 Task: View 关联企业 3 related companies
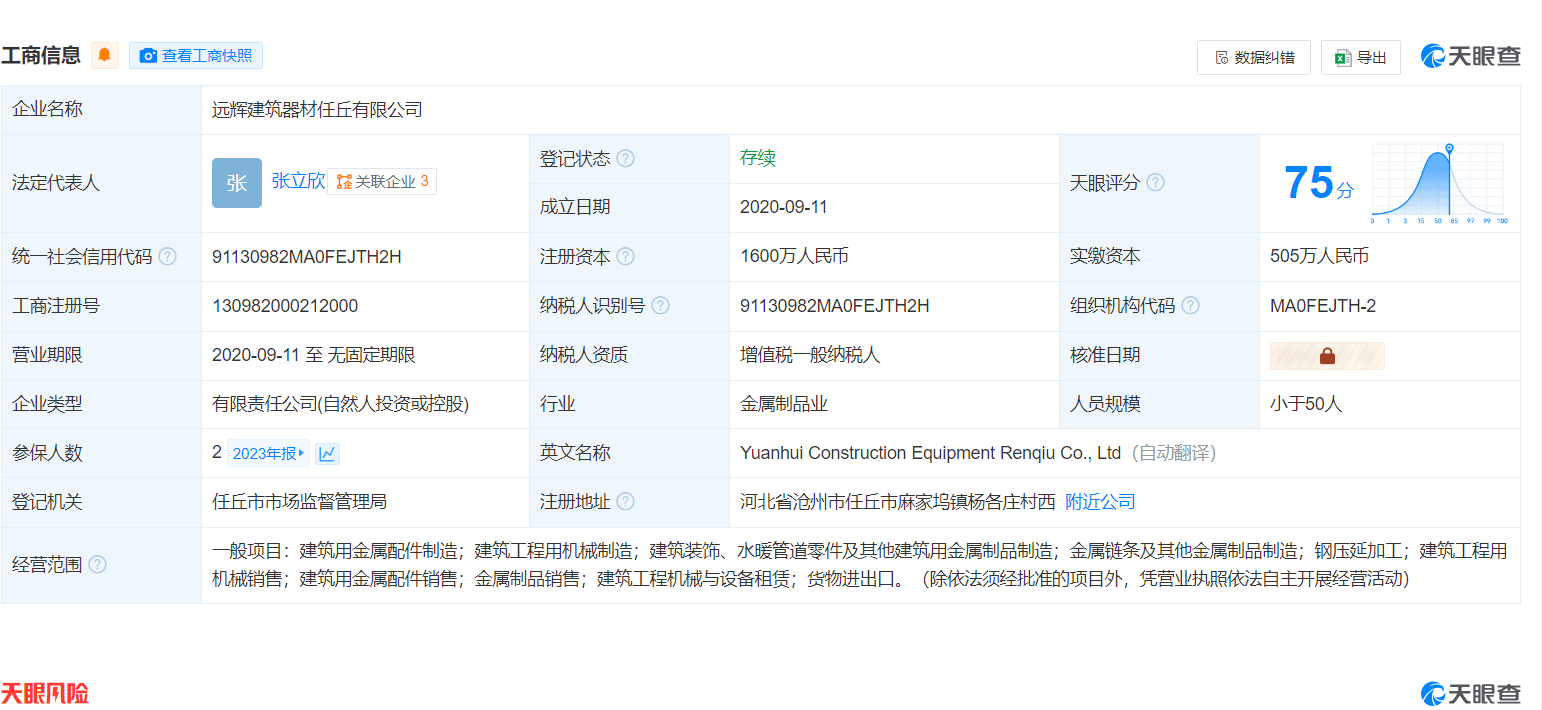pos(382,181)
